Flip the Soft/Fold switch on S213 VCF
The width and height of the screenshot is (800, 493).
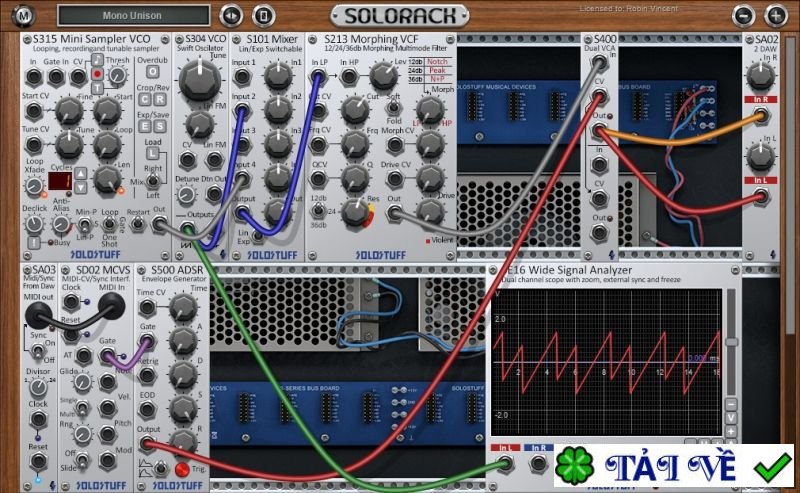pos(393,107)
